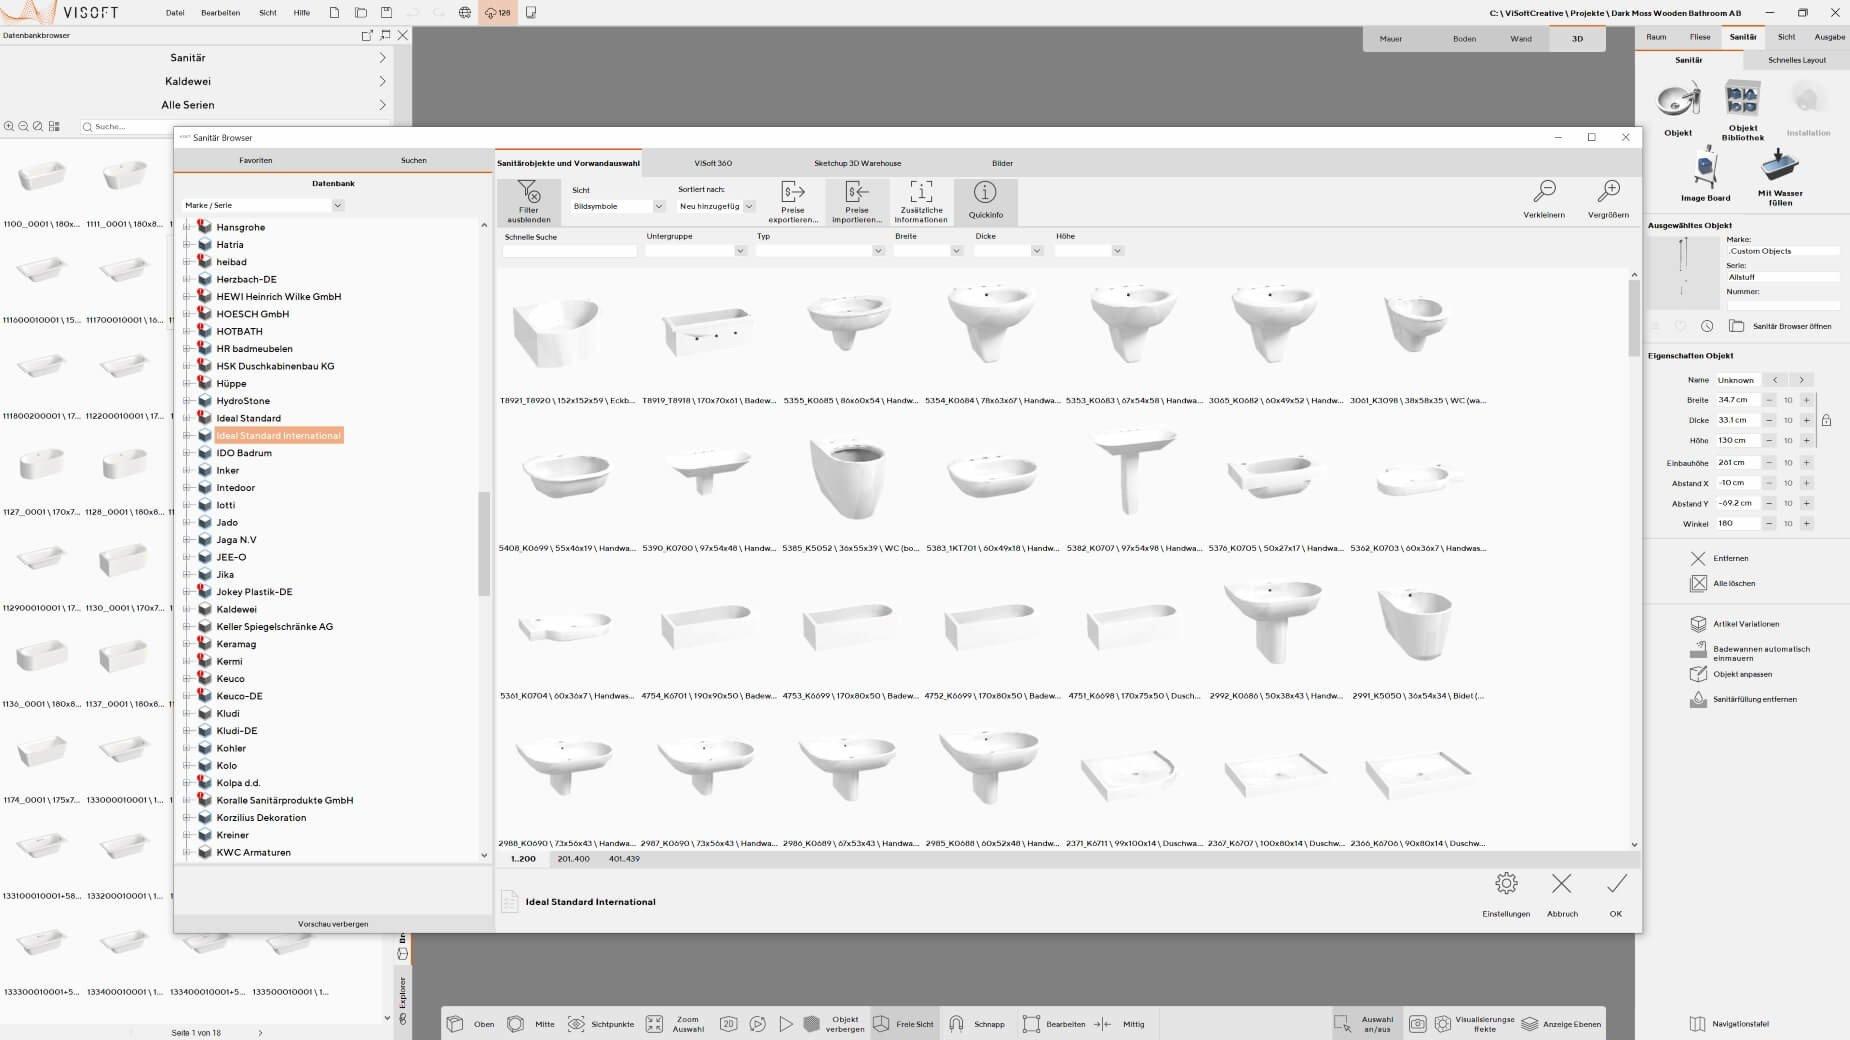
Task: Open Sicht Bildsymbole dropdown
Action: coord(618,206)
